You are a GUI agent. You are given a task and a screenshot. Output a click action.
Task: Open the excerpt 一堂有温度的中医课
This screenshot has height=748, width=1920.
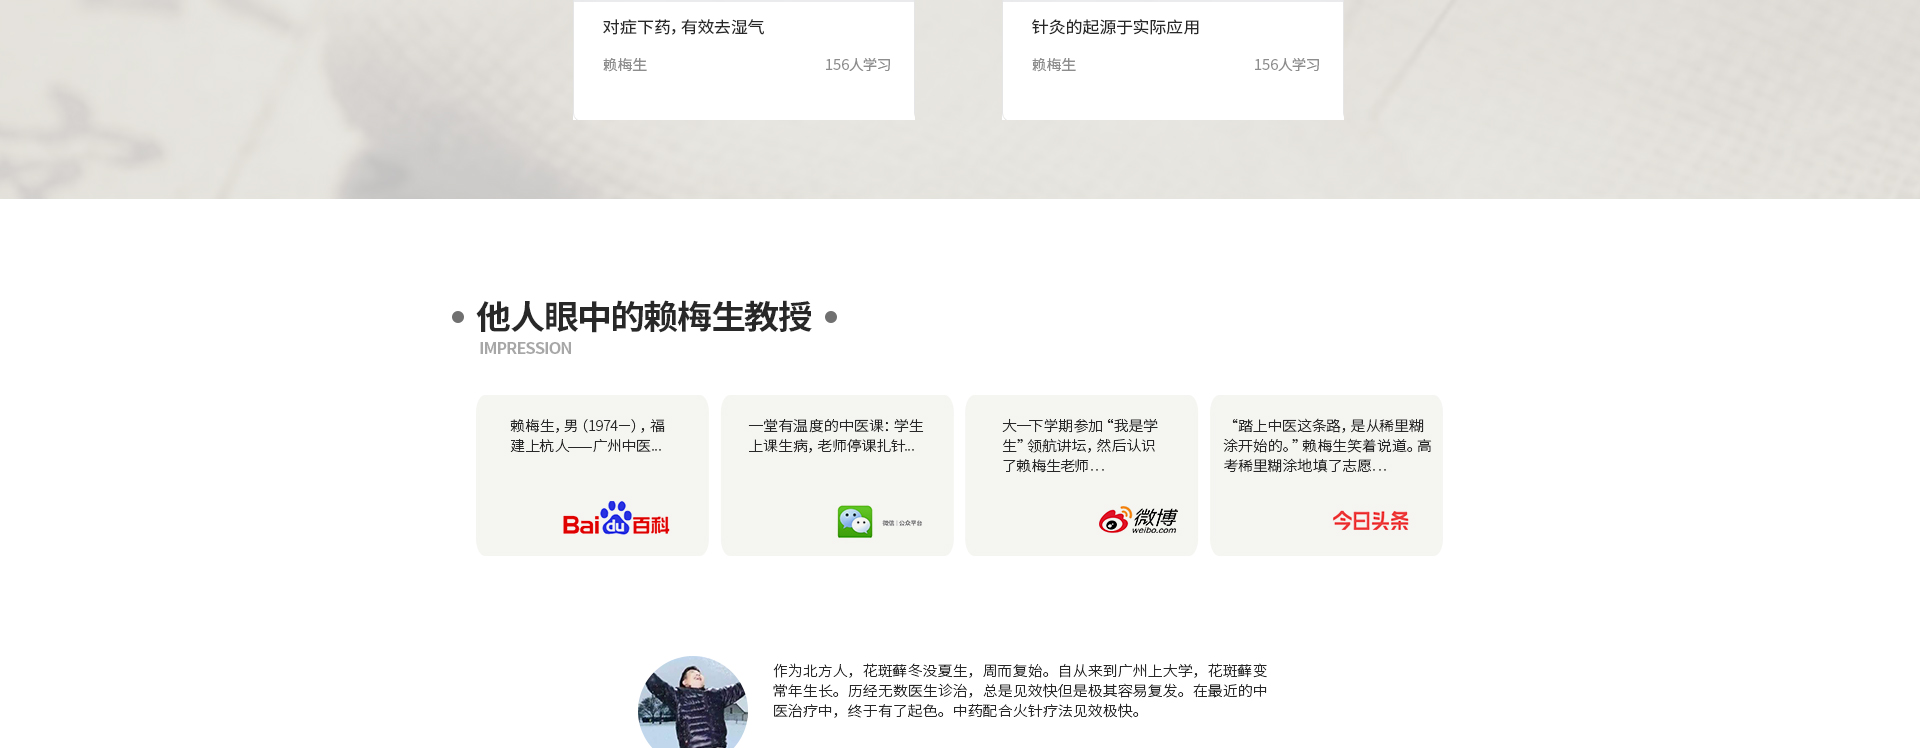click(x=835, y=436)
